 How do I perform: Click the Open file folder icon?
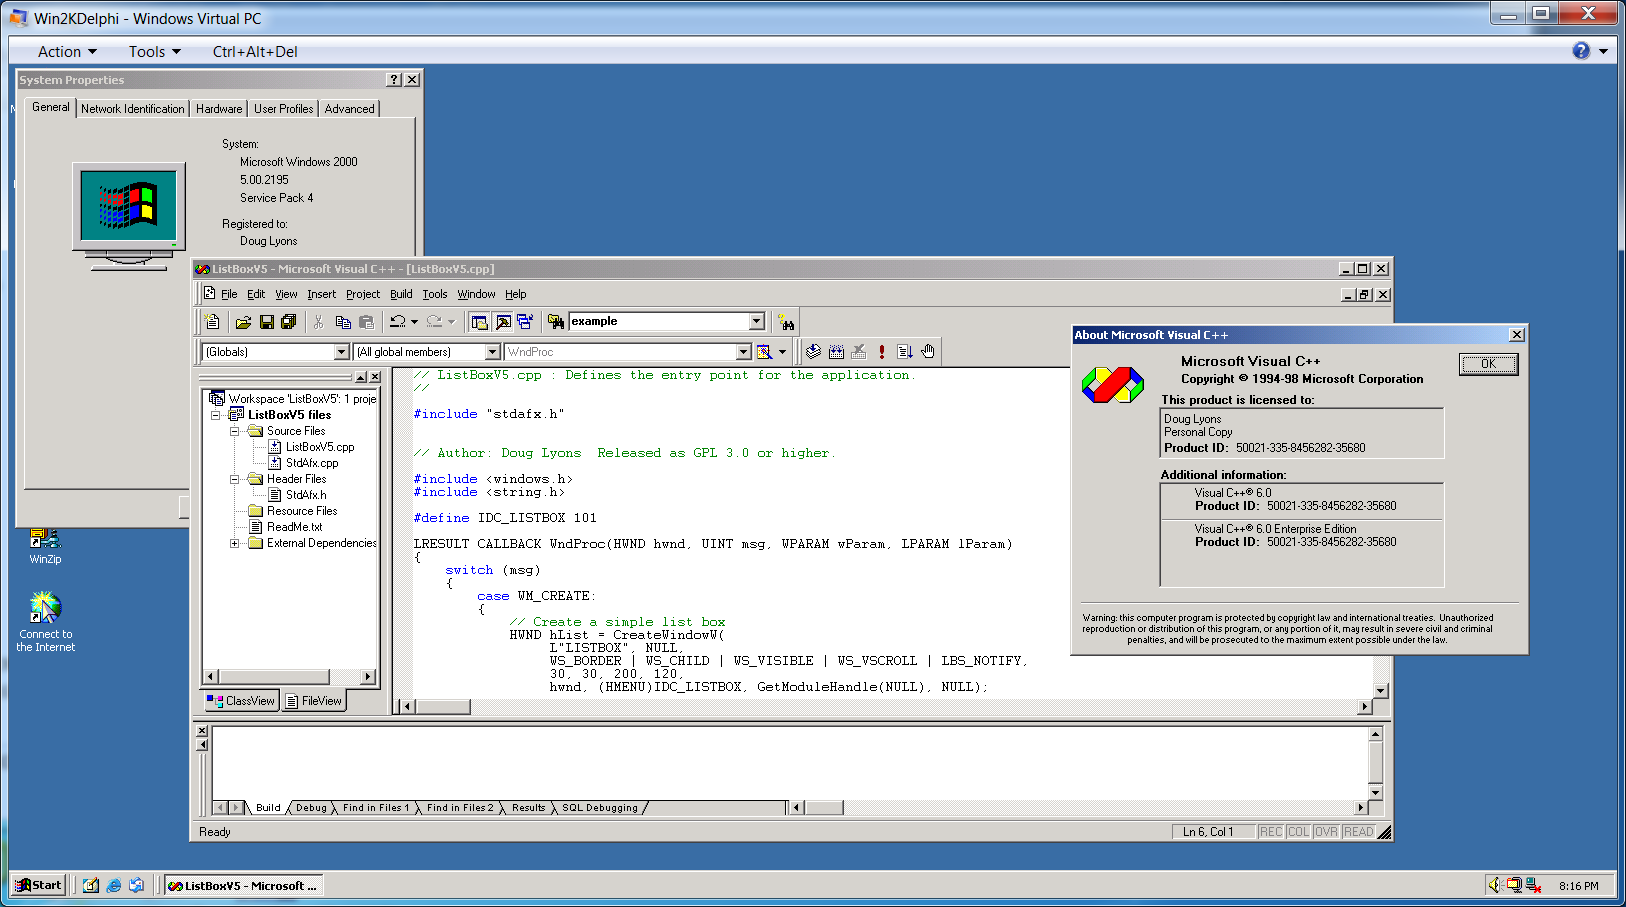pos(243,322)
